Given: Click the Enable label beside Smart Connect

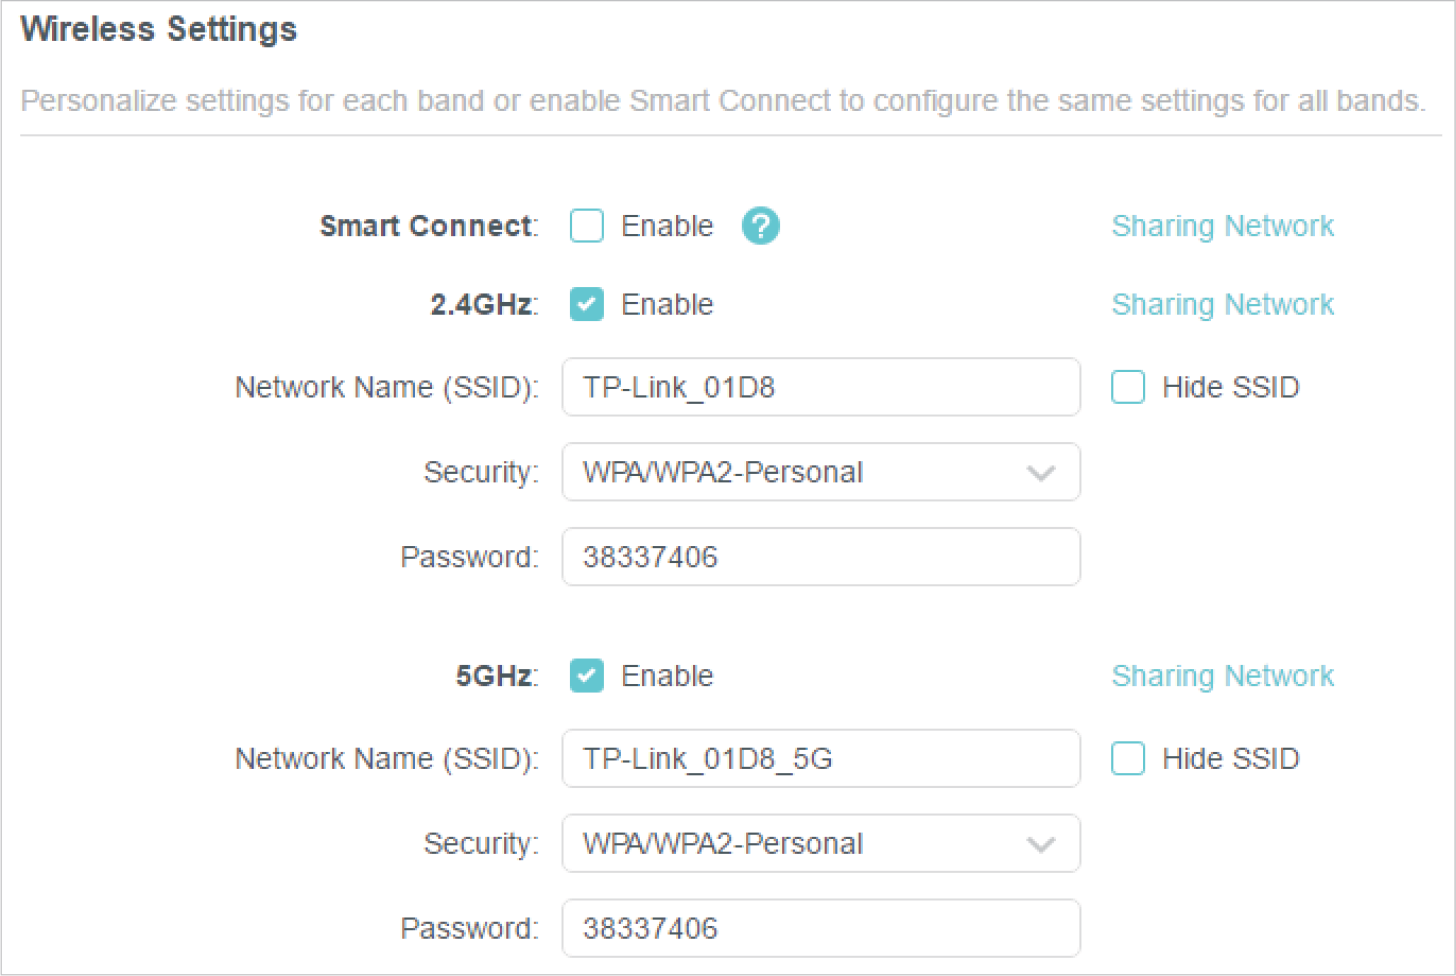Looking at the screenshot, I should click(x=667, y=226).
